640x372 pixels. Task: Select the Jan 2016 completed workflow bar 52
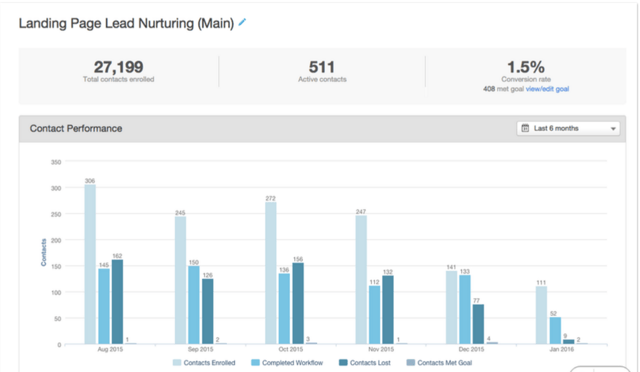[x=555, y=330]
